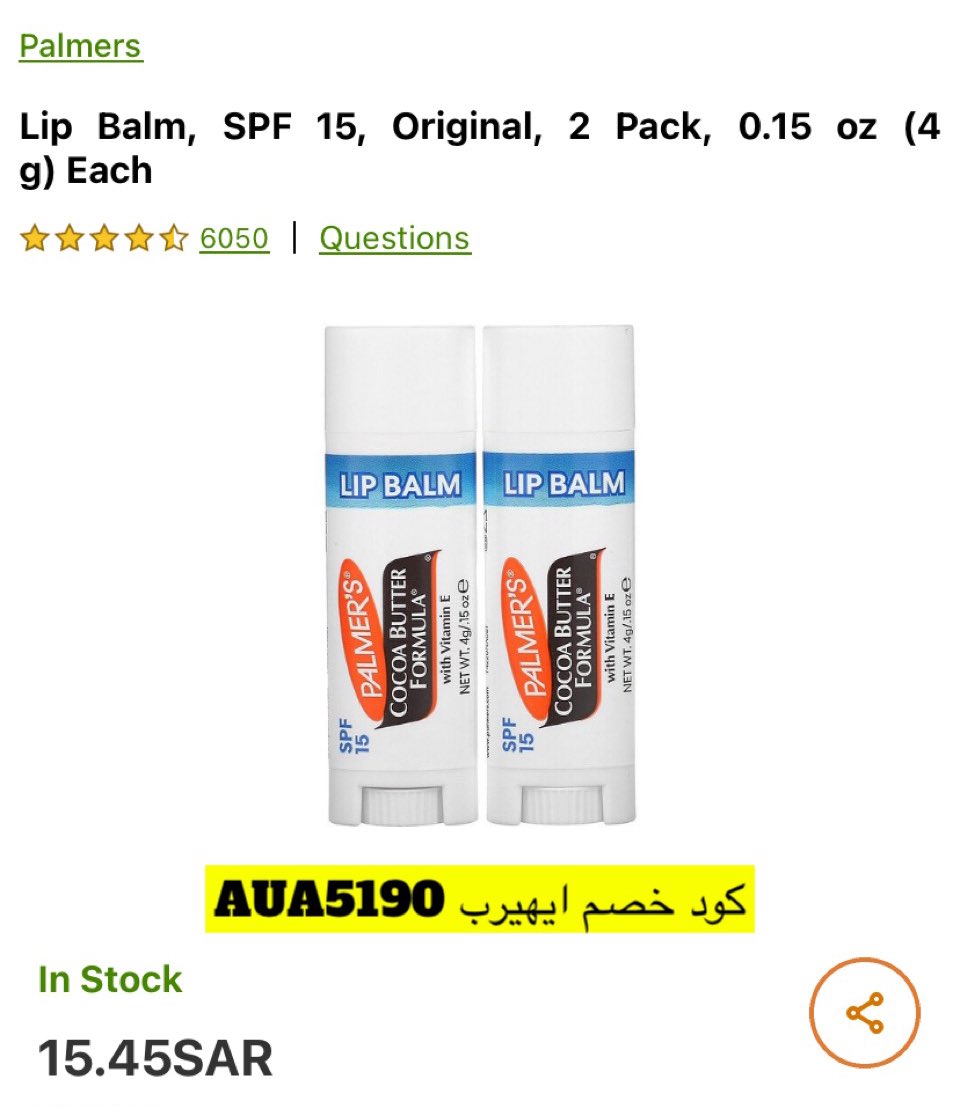
Task: Click the third gold rating star
Action: point(104,239)
